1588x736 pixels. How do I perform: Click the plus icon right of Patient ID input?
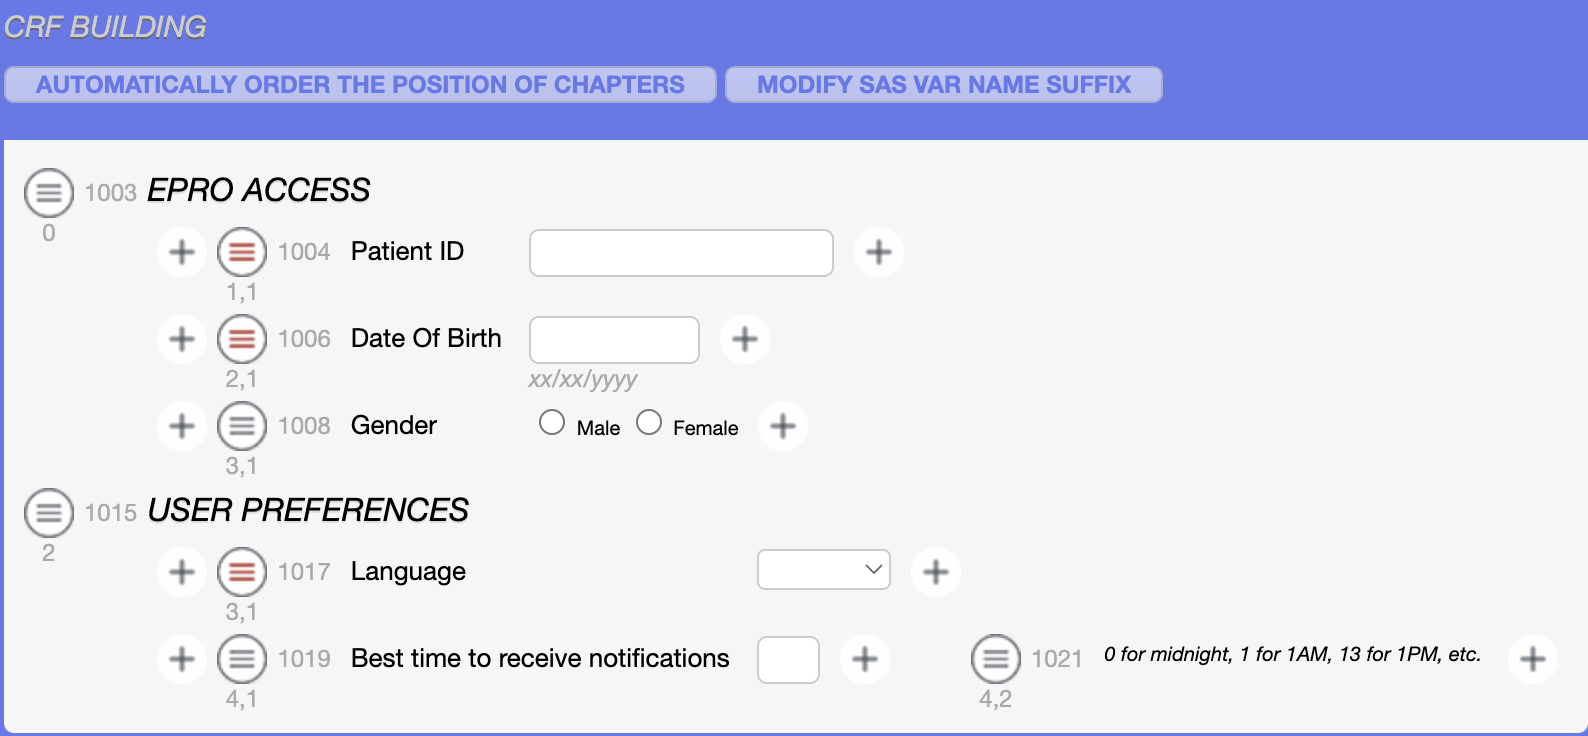coord(879,252)
